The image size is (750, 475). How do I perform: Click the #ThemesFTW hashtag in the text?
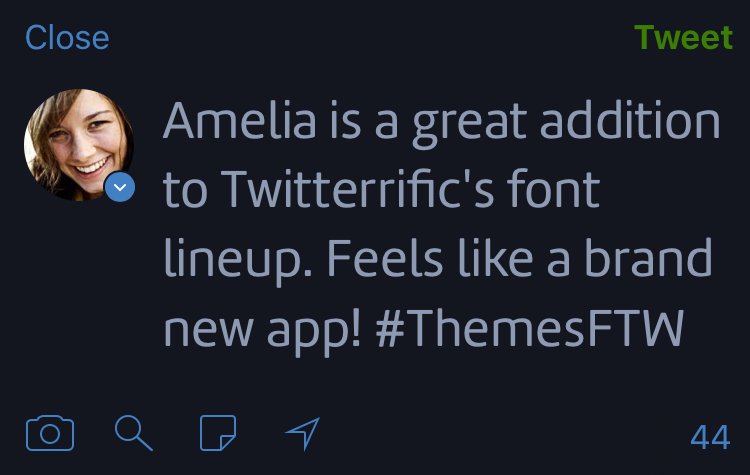point(528,329)
